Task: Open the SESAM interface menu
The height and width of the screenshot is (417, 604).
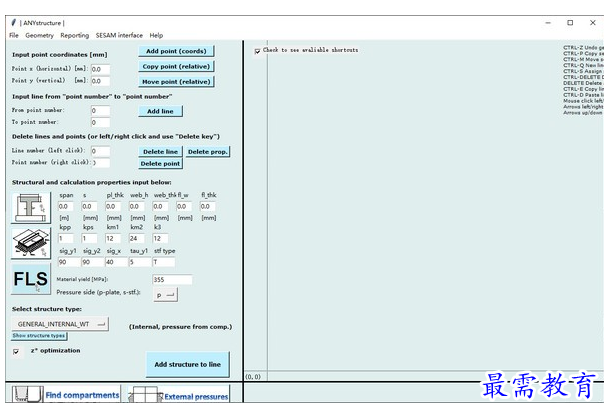Action: pos(119,35)
